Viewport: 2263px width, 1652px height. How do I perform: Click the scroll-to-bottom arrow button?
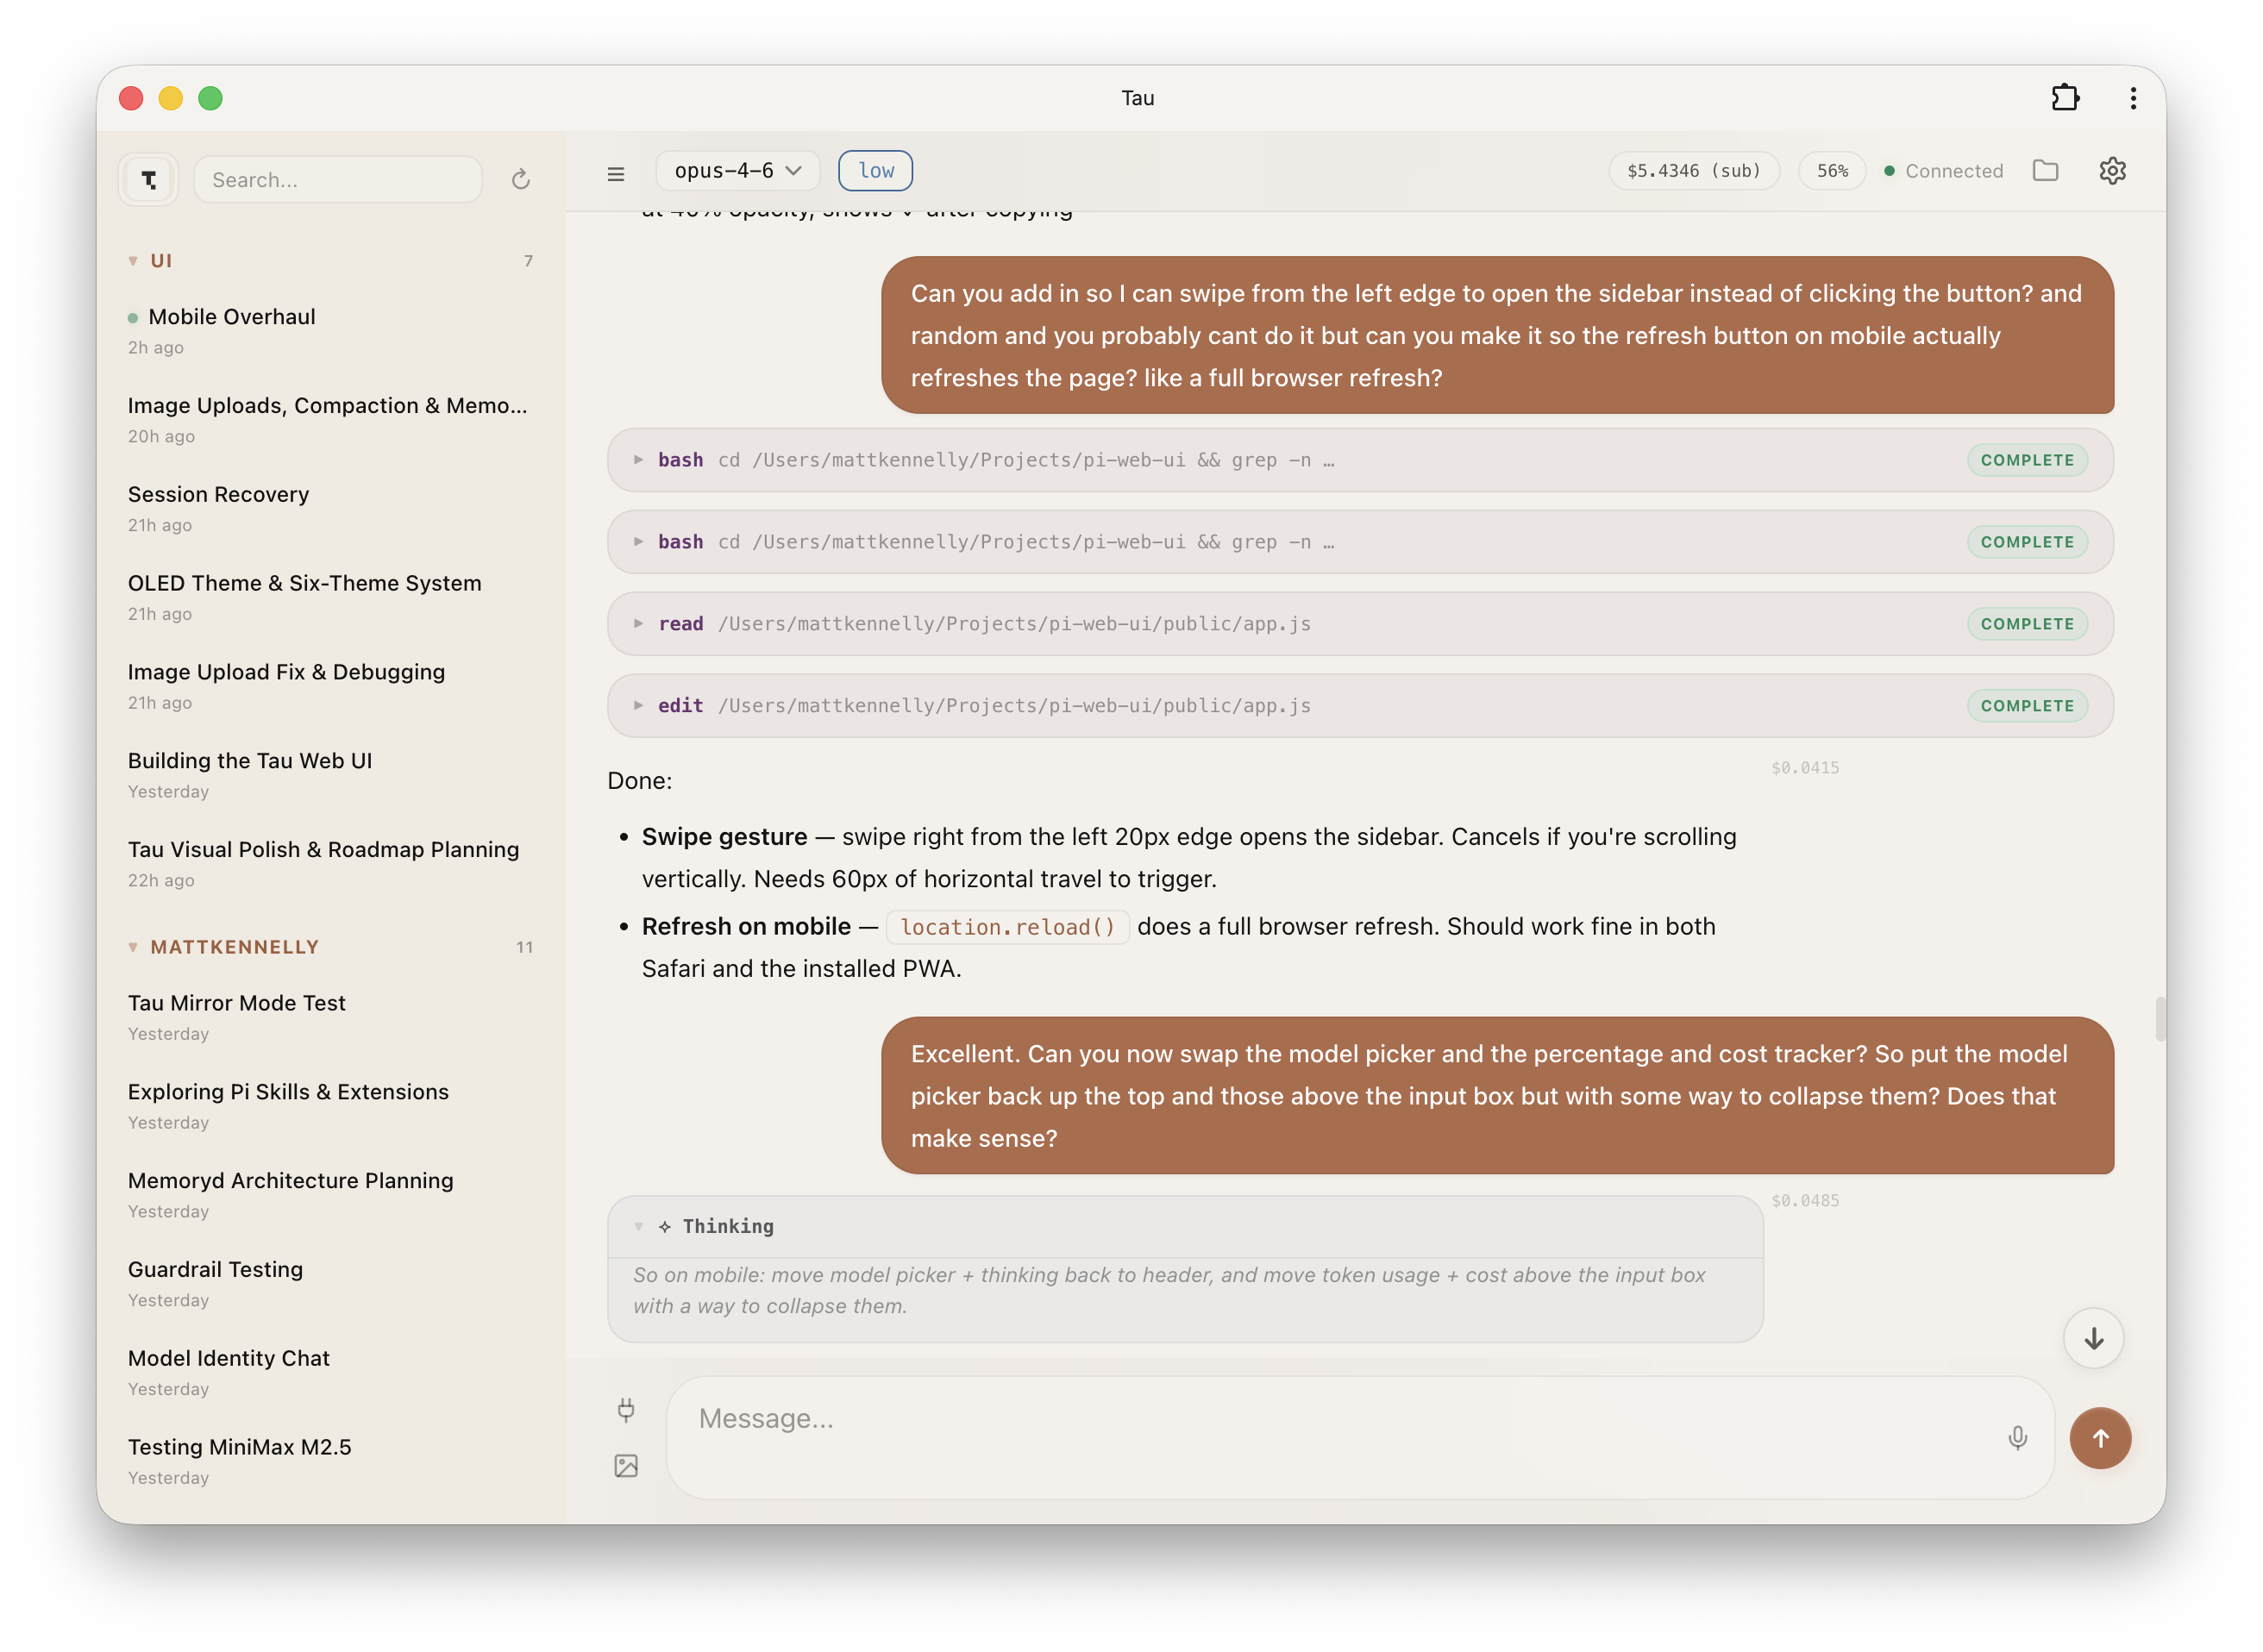[2094, 1338]
